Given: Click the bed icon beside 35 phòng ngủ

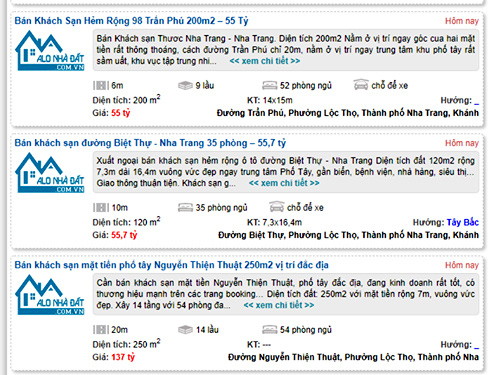Looking at the screenshot, I should [185, 208].
